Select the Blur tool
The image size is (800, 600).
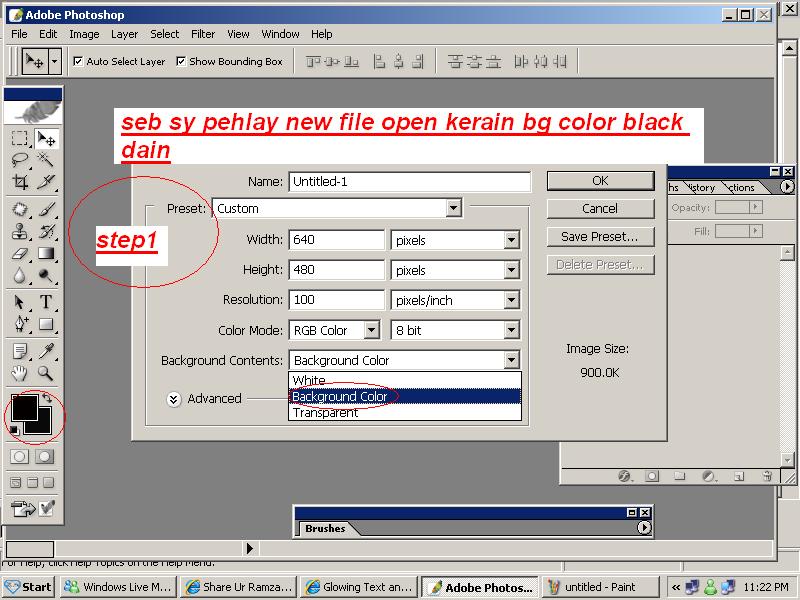point(19,276)
